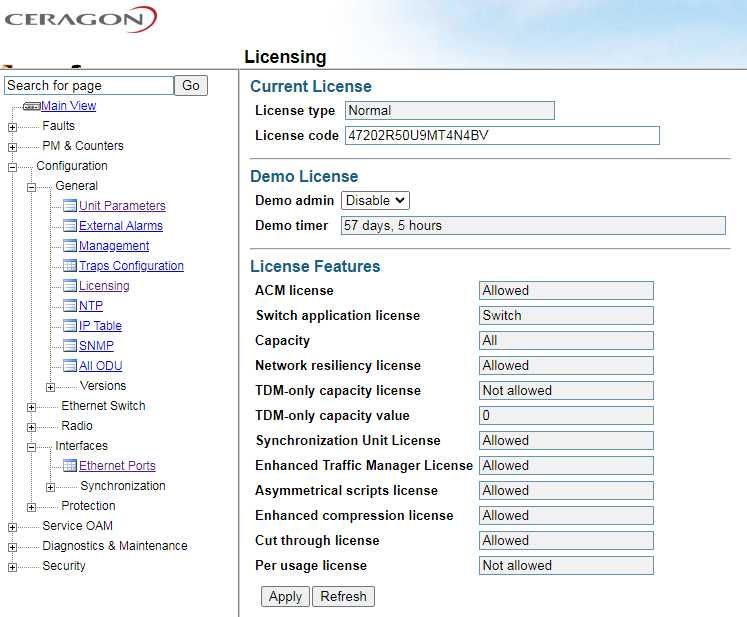Open the Unit Parameters link

point(122,206)
